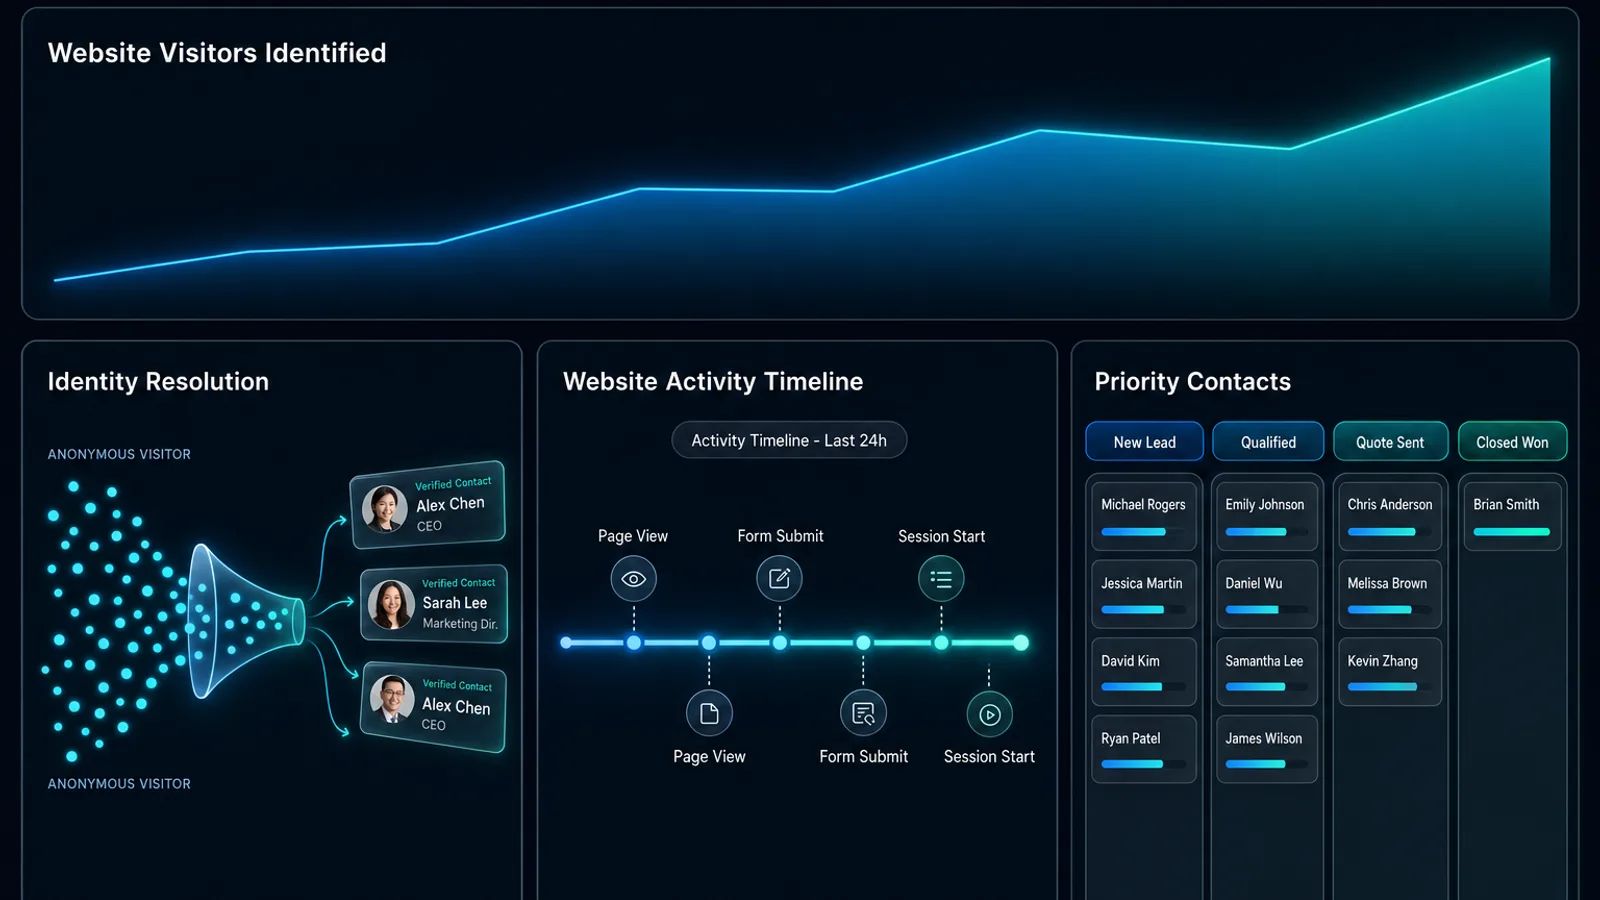Open Sarah Lee's avatar photo
This screenshot has height=900, width=1600.
pos(391,604)
